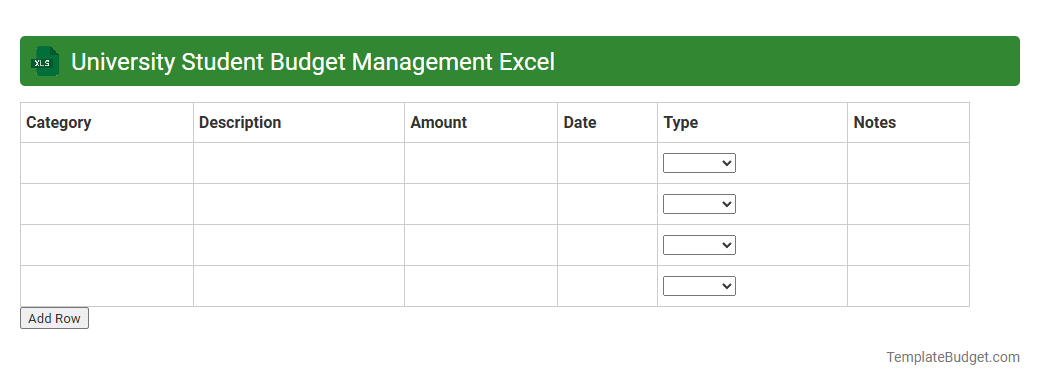Open the Type dropdown in first row
This screenshot has width=1040, height=386.
pyautogui.click(x=699, y=163)
